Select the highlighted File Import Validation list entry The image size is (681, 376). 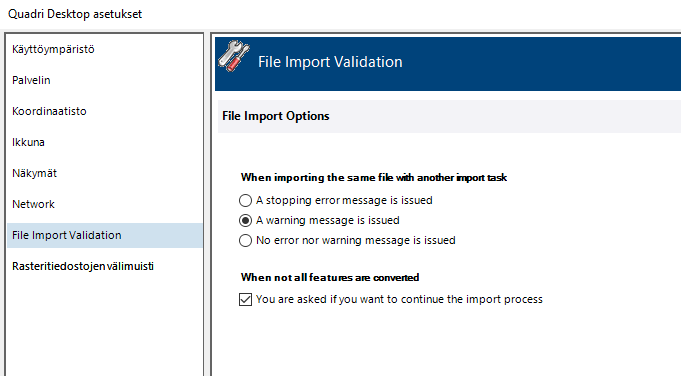coord(105,235)
